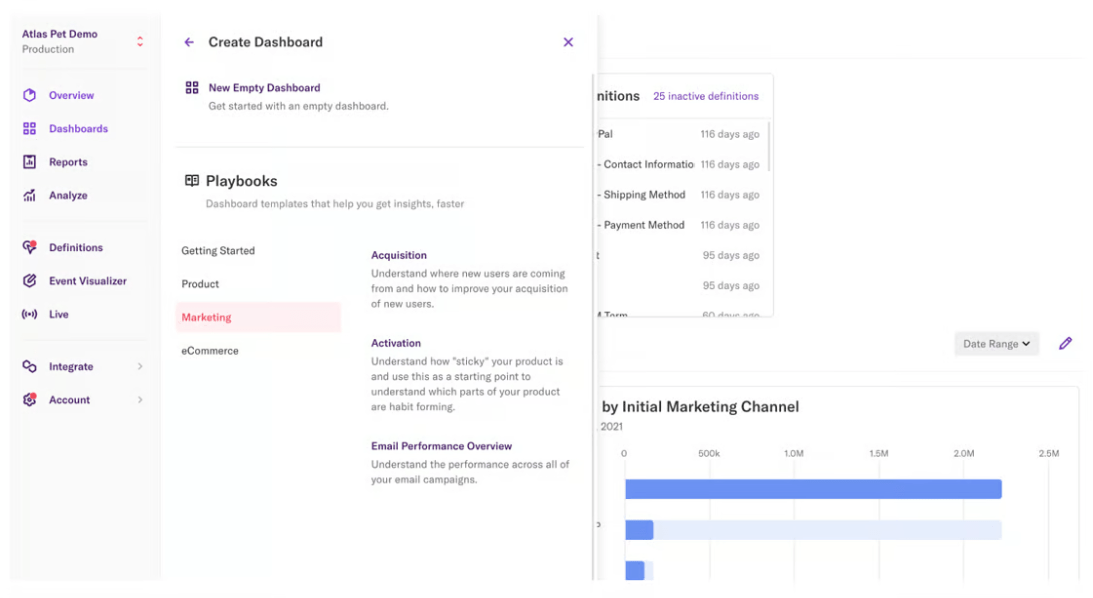1093x598 pixels.
Task: Go back using the left arrow
Action: [189, 43]
